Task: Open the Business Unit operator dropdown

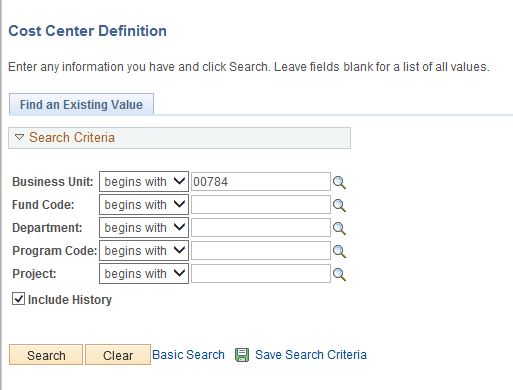Action: tap(144, 182)
